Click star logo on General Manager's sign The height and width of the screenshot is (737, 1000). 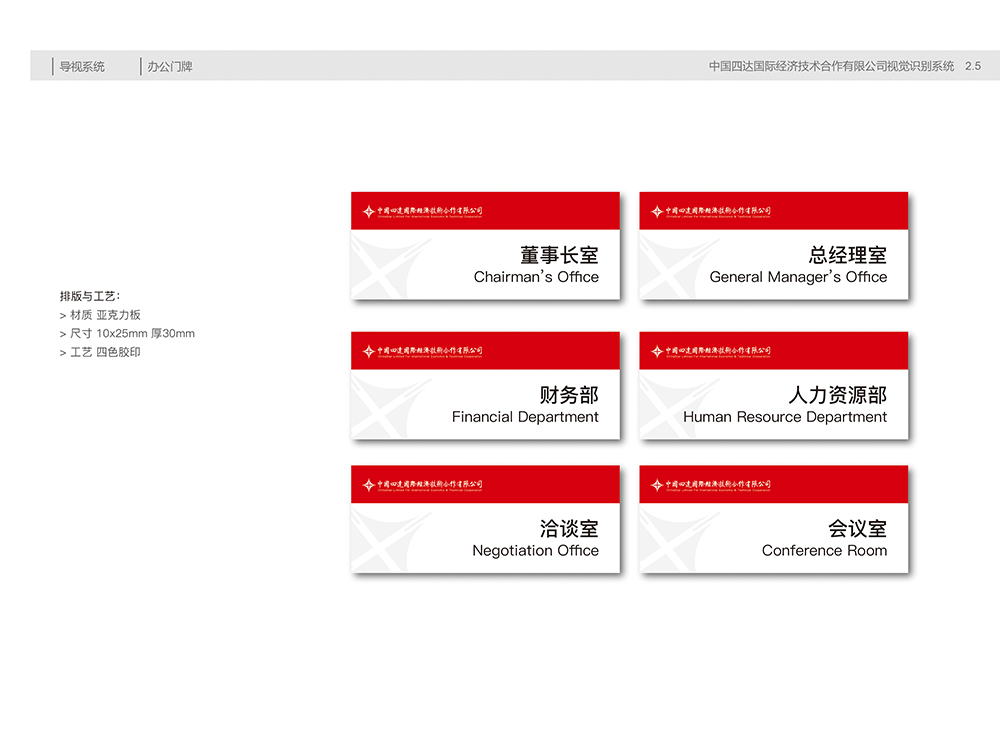pyautogui.click(x=657, y=212)
